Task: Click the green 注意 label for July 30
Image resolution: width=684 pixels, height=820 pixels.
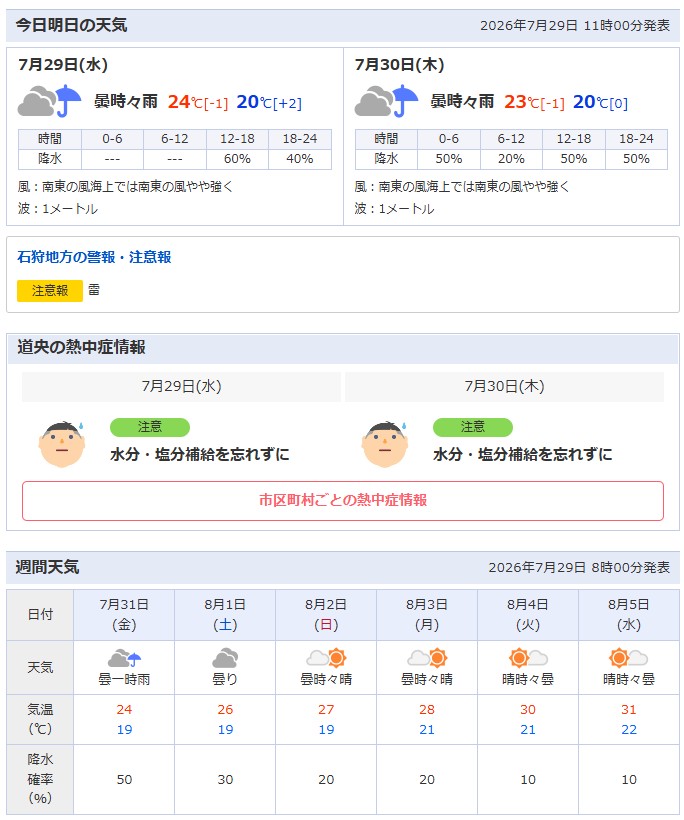Action: [473, 427]
